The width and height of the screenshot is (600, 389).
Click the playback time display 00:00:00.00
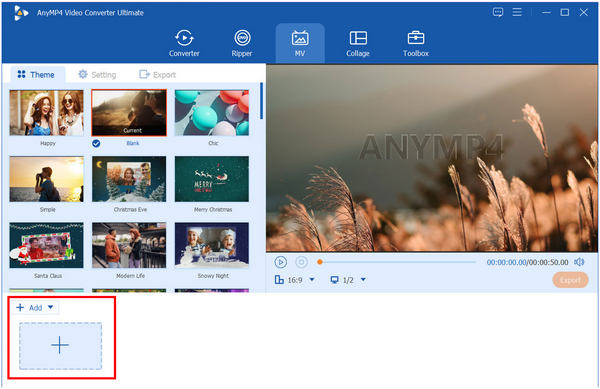point(506,262)
